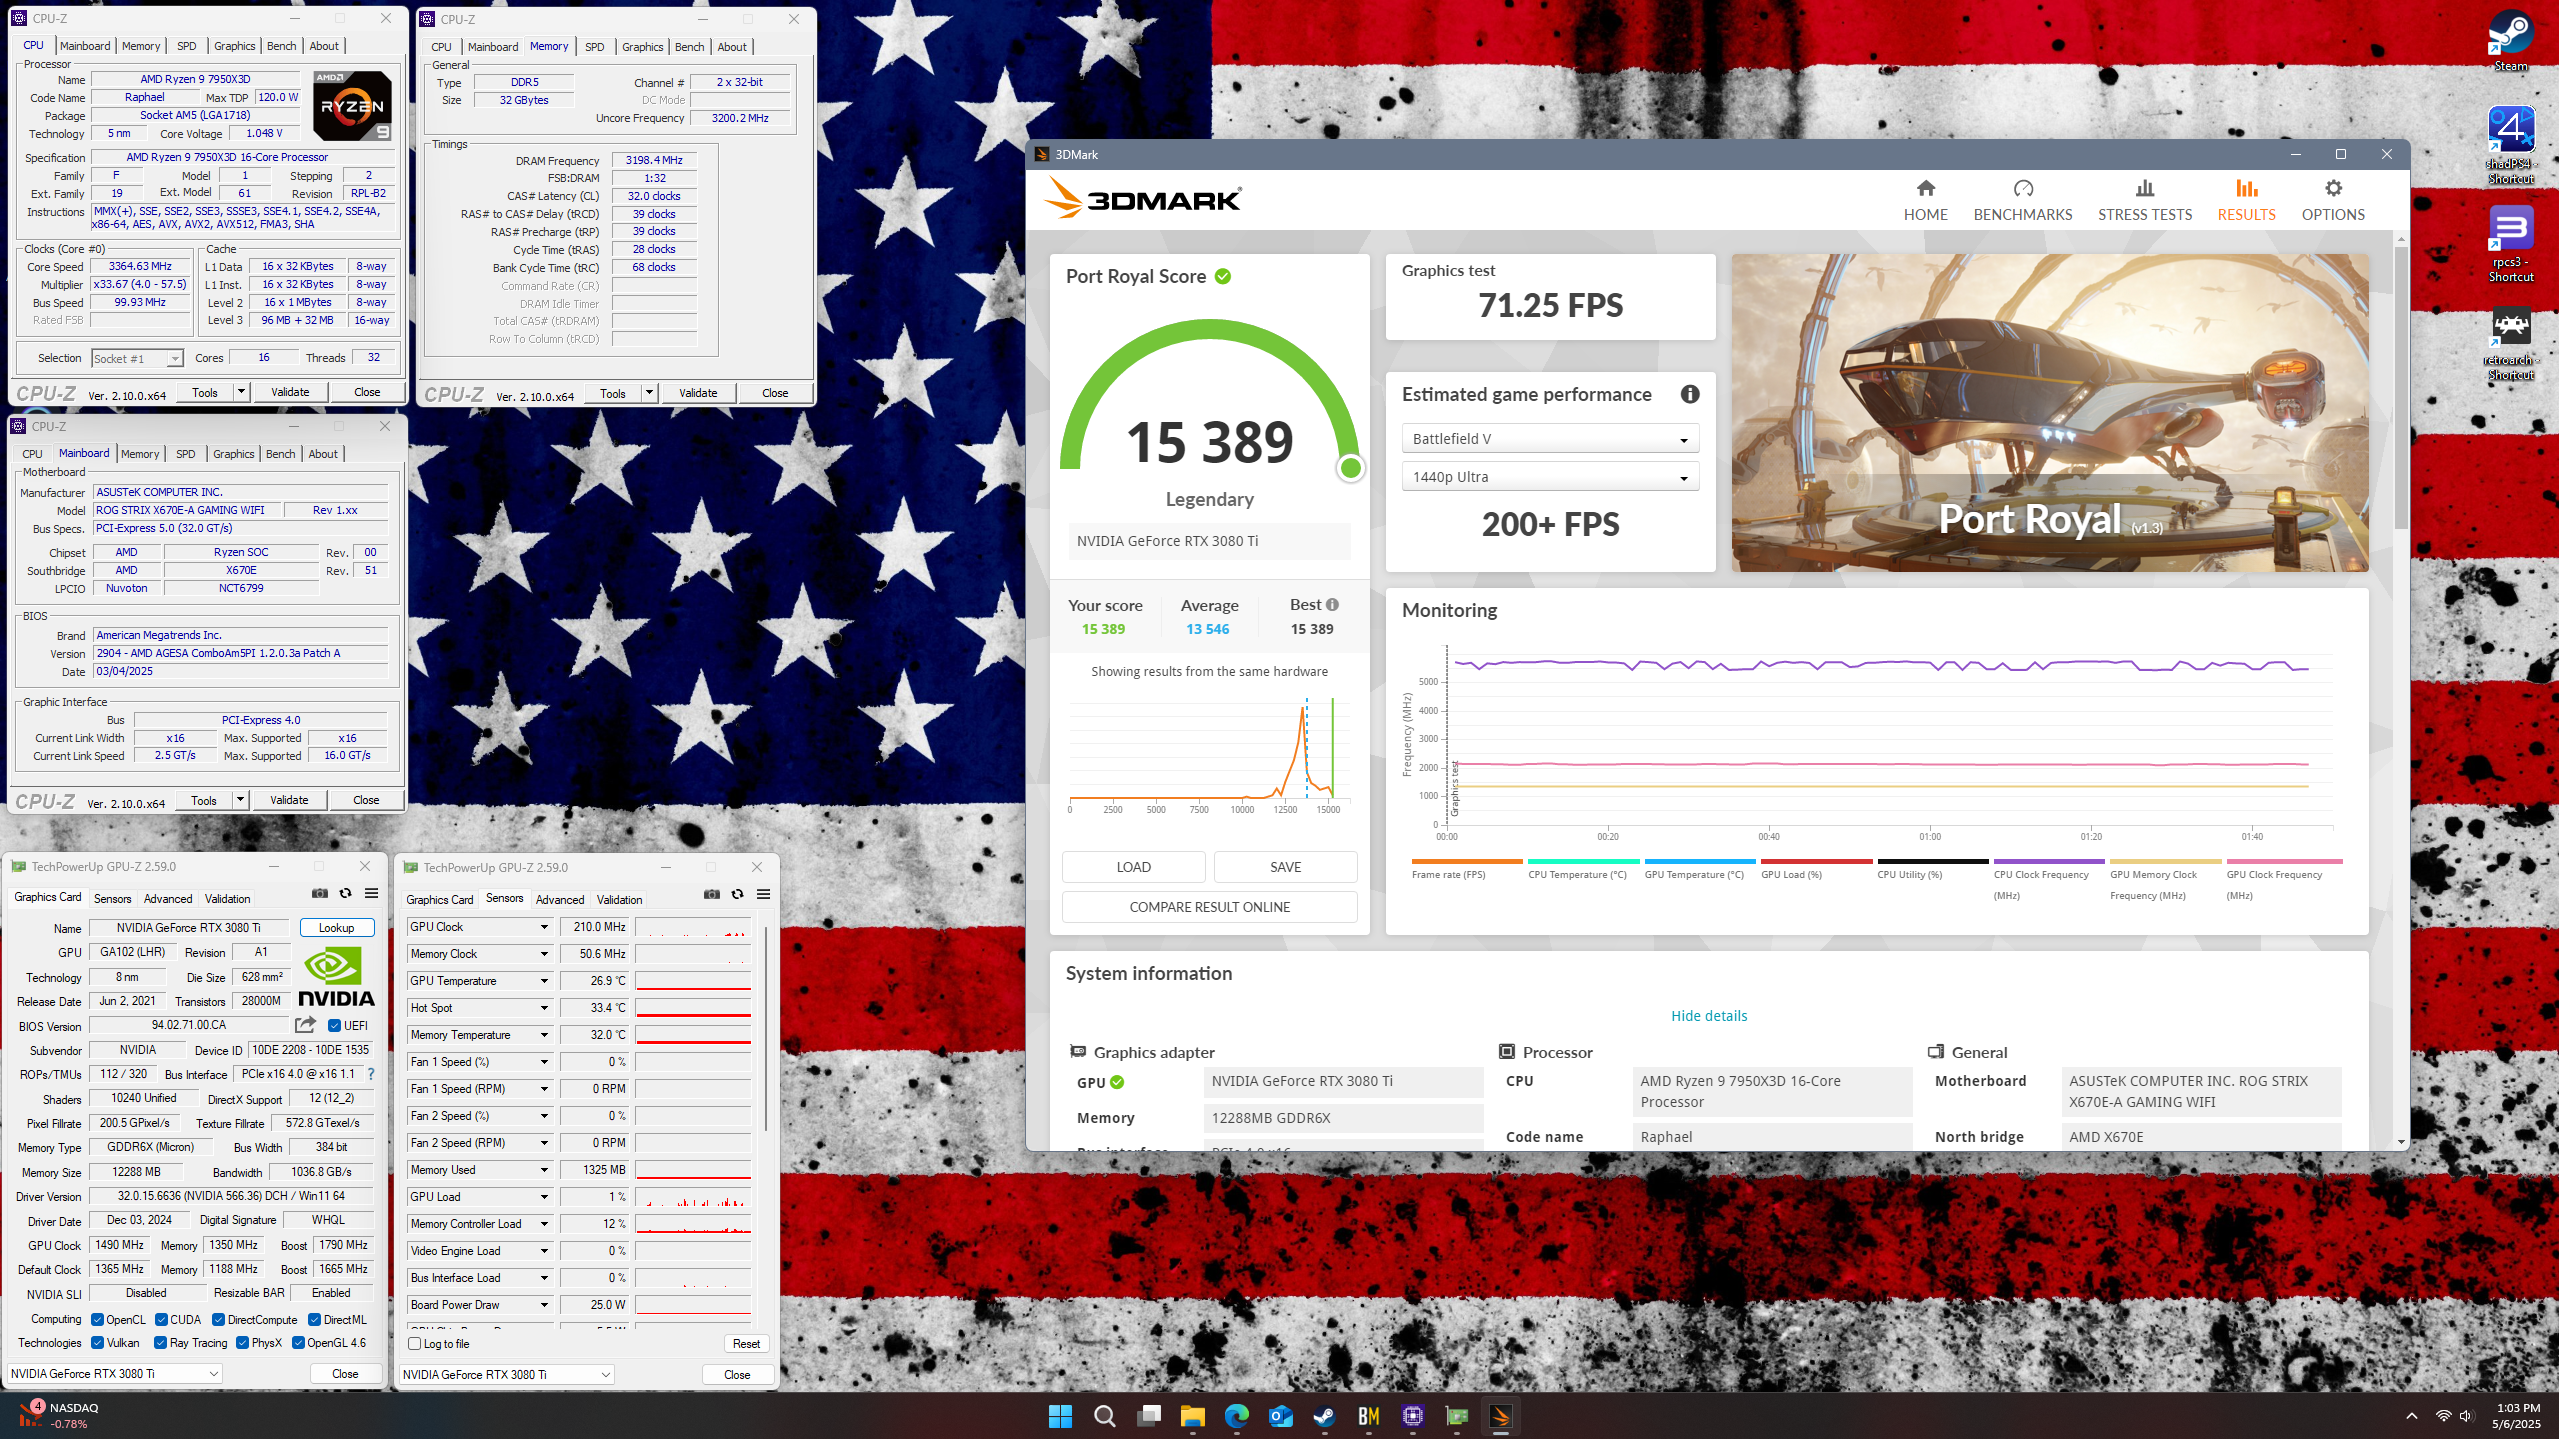
Task: Open hamburger menu in GPU-Z Sensors window
Action: 763,894
